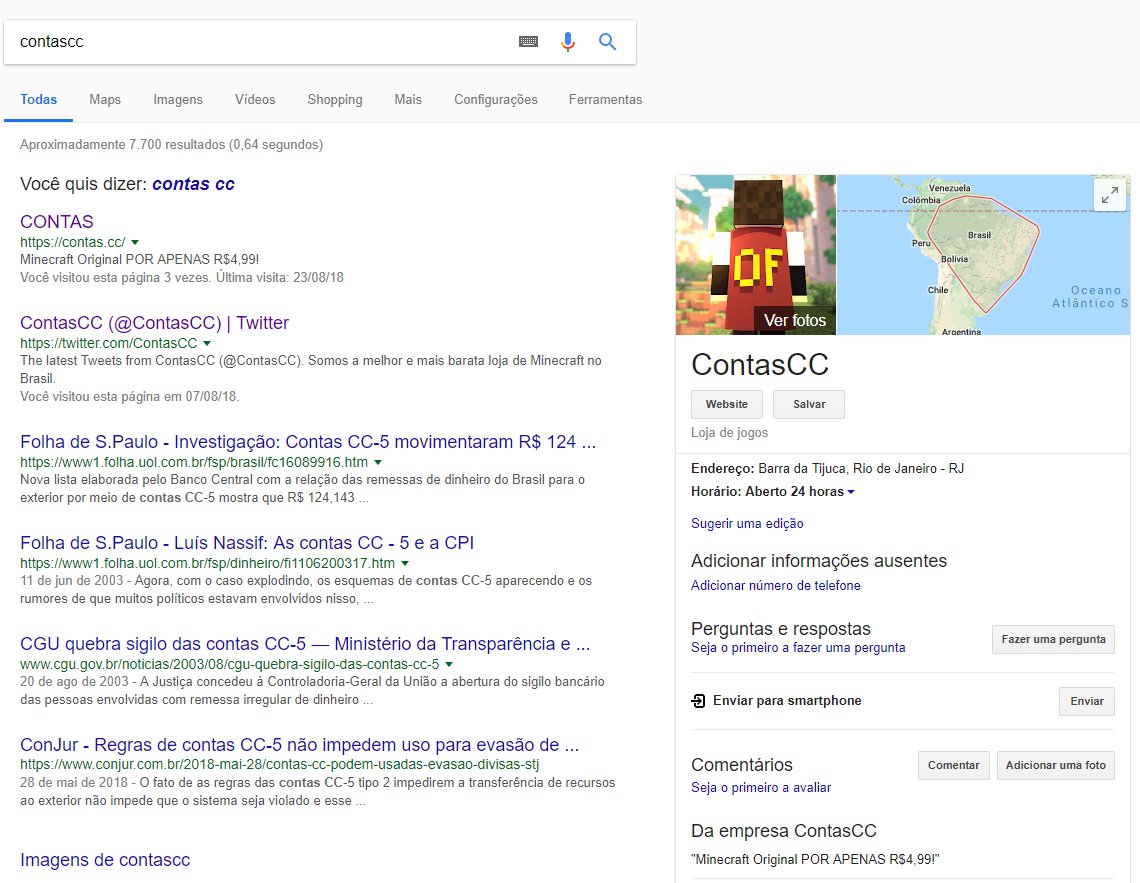Open the Ferramentas options
The height and width of the screenshot is (883, 1140).
[x=606, y=100]
